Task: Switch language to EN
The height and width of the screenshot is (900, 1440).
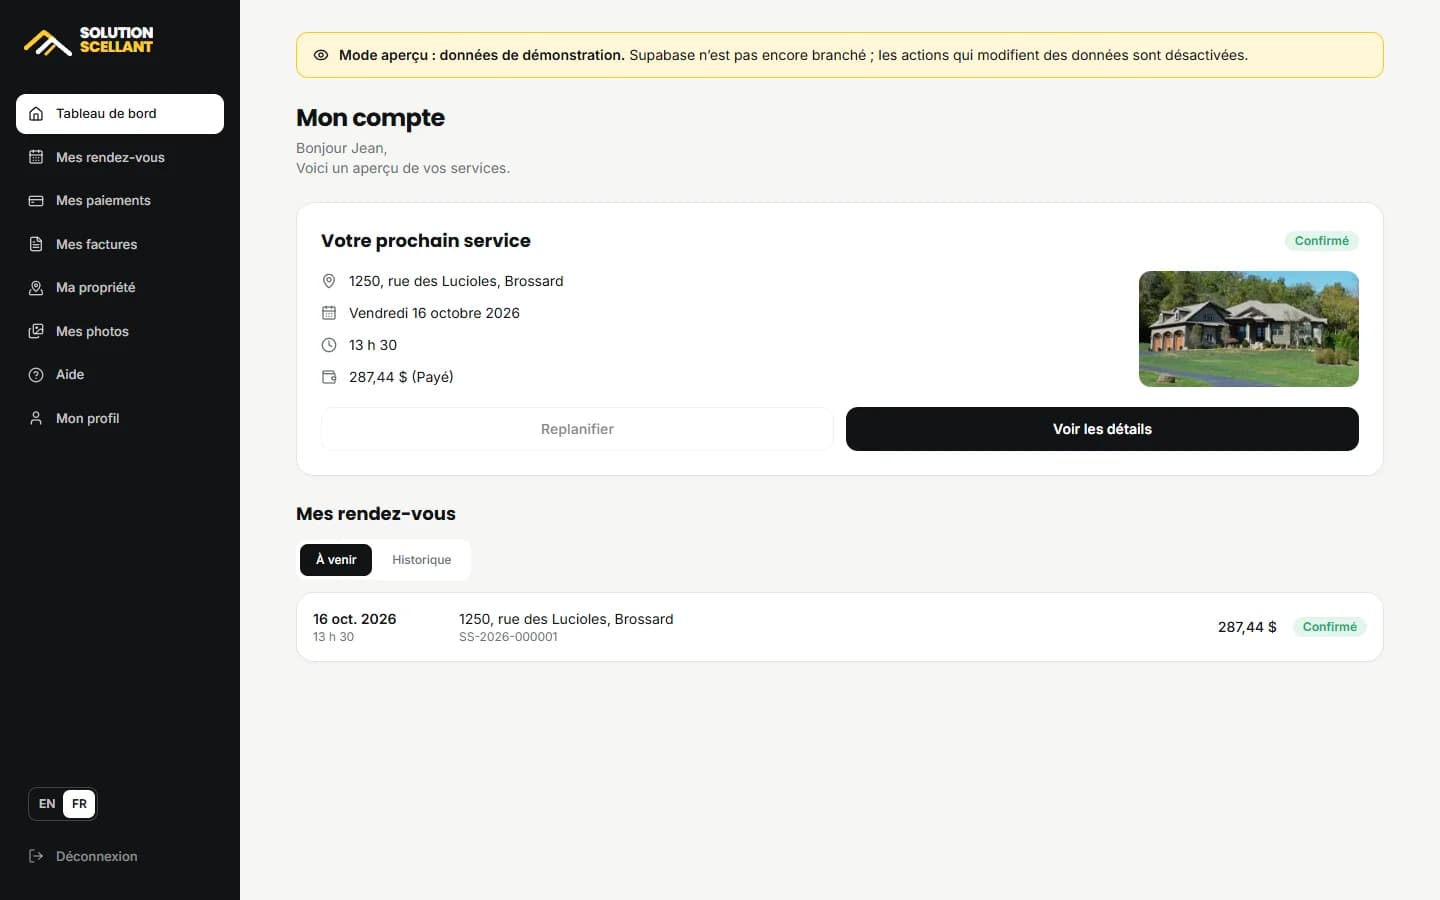Action: 47,804
